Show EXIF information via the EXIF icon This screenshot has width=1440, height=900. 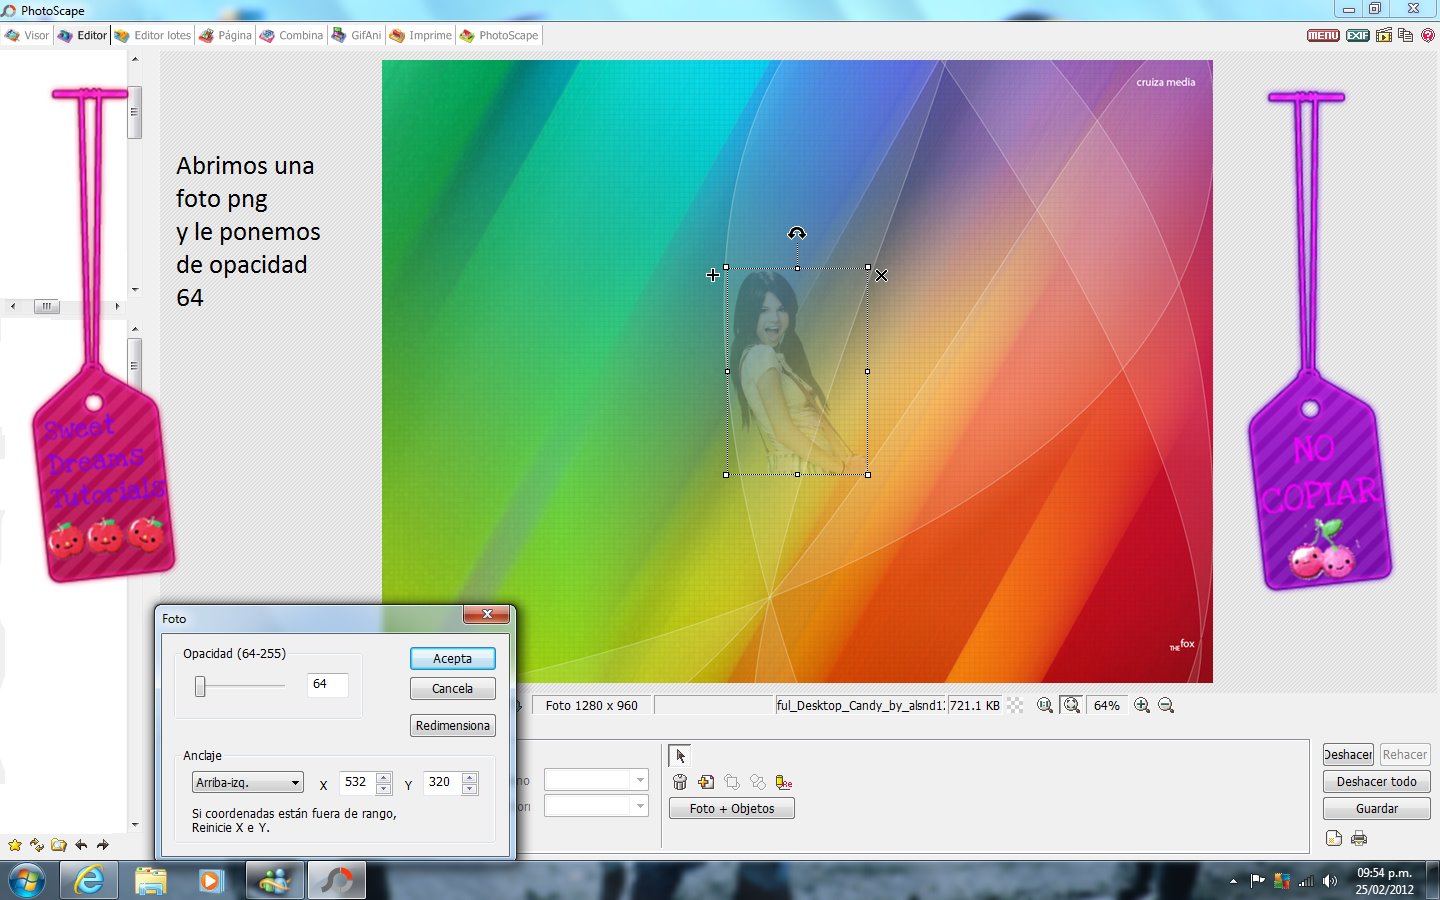click(1358, 35)
